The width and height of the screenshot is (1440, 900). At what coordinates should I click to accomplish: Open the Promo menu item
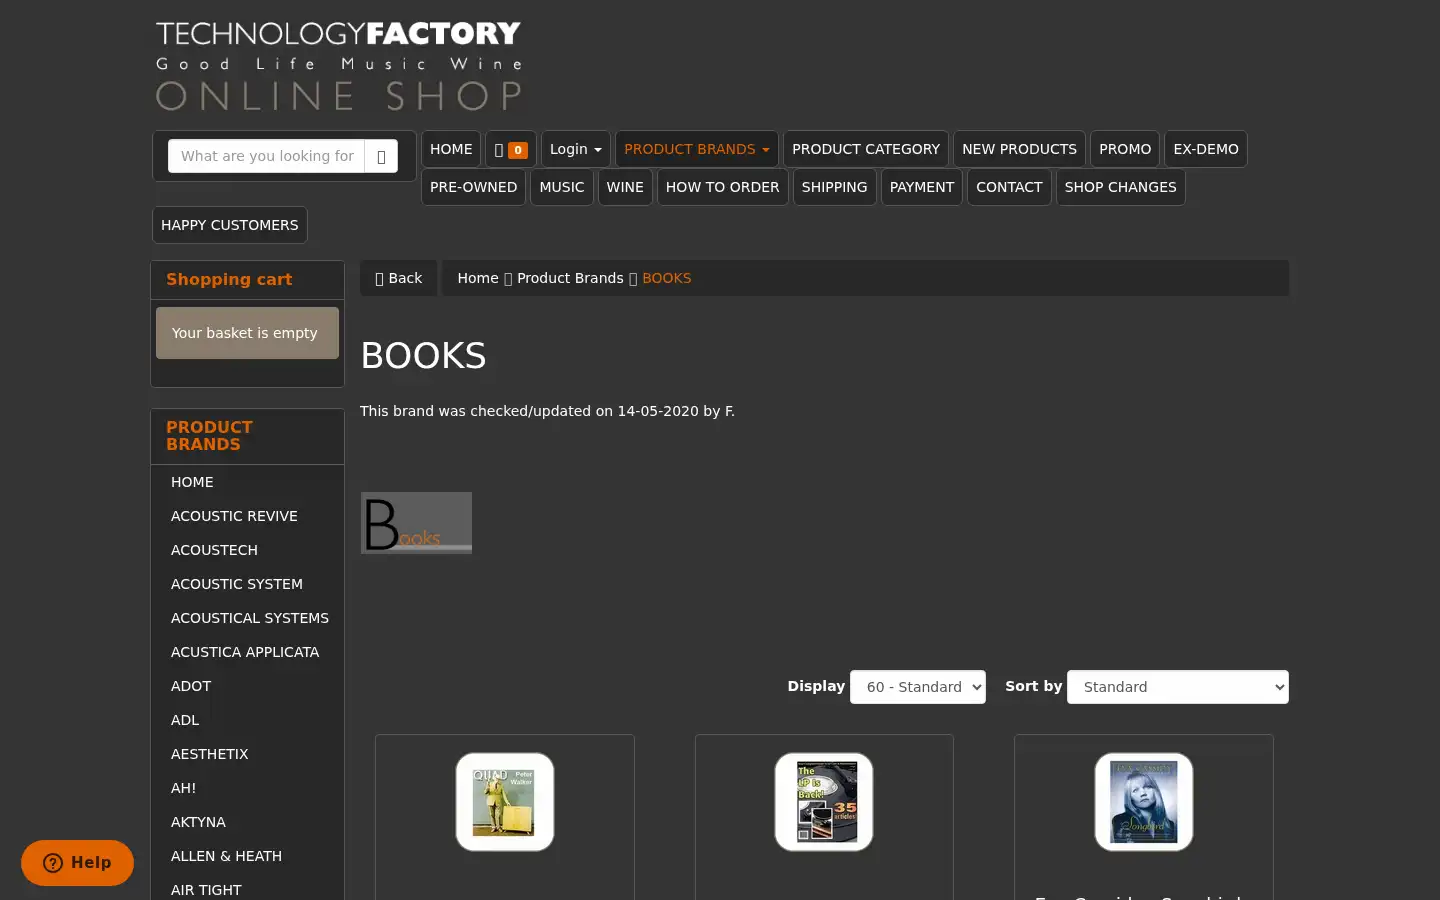pyautogui.click(x=1125, y=149)
